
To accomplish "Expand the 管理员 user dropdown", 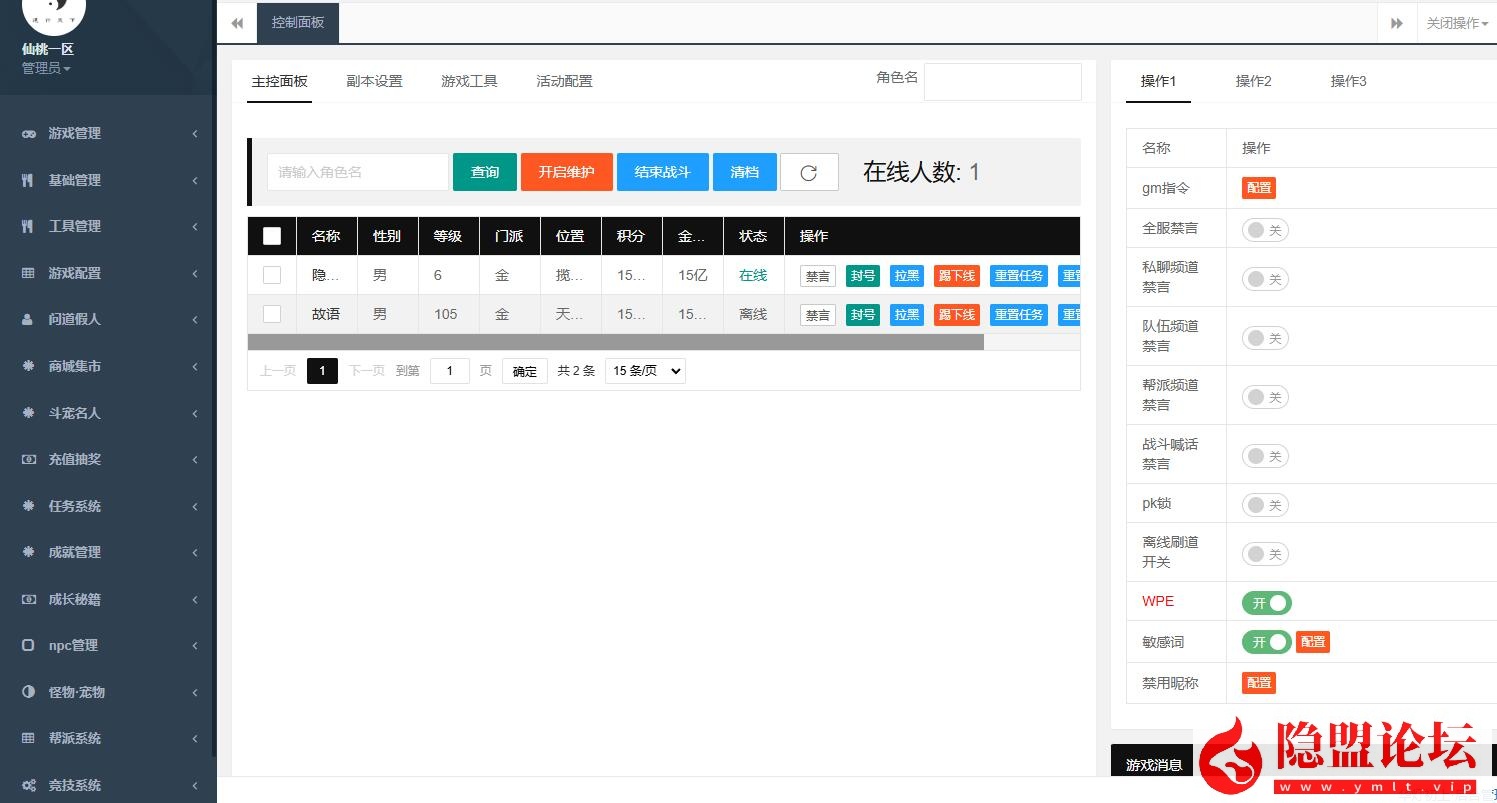I will pyautogui.click(x=46, y=68).
